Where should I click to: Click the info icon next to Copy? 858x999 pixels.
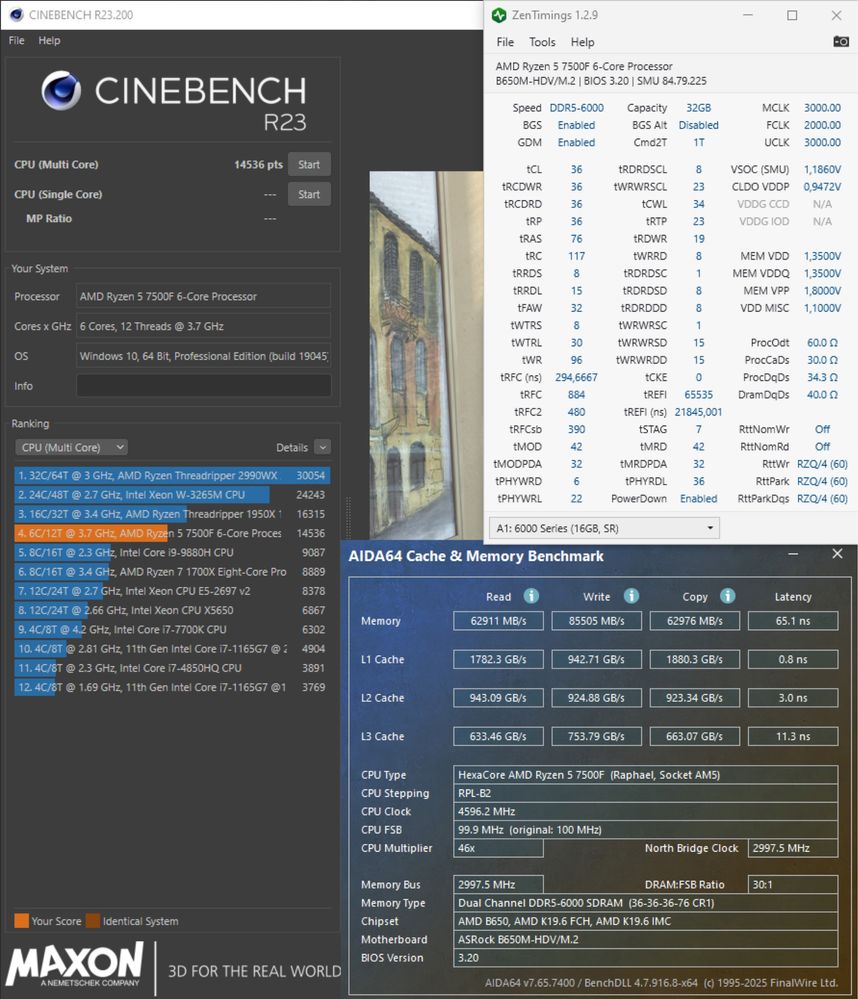point(727,596)
